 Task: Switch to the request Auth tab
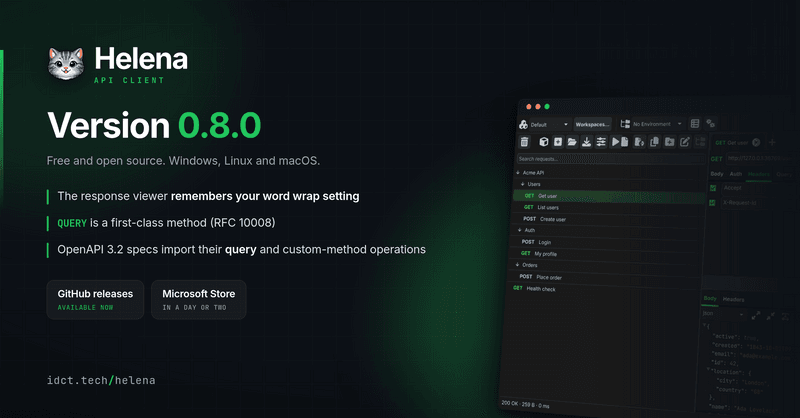(736, 174)
